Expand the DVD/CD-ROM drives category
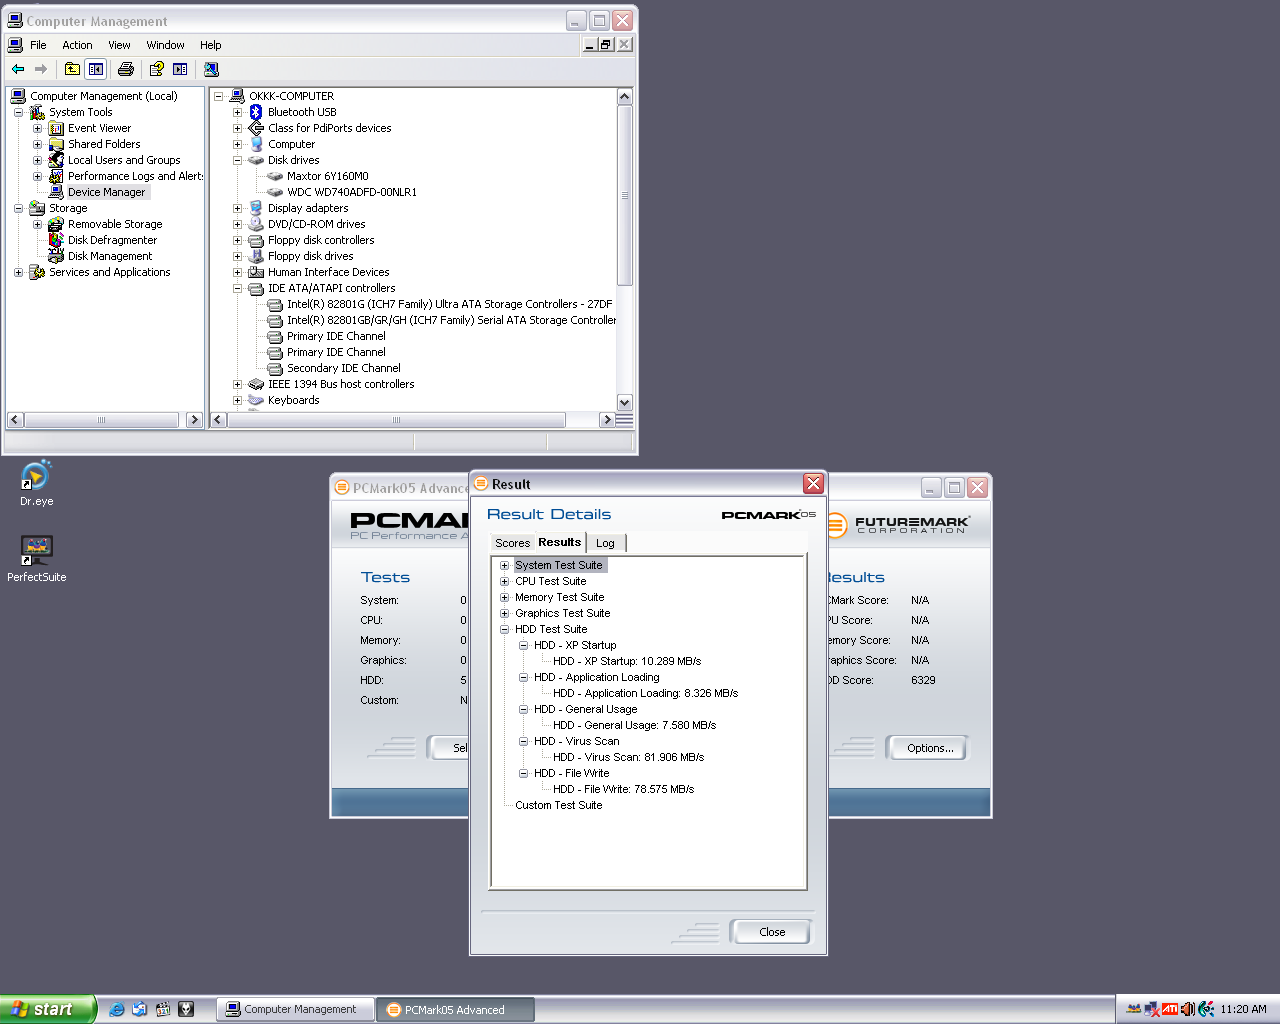Screen dimensions: 1280x1024 238,224
